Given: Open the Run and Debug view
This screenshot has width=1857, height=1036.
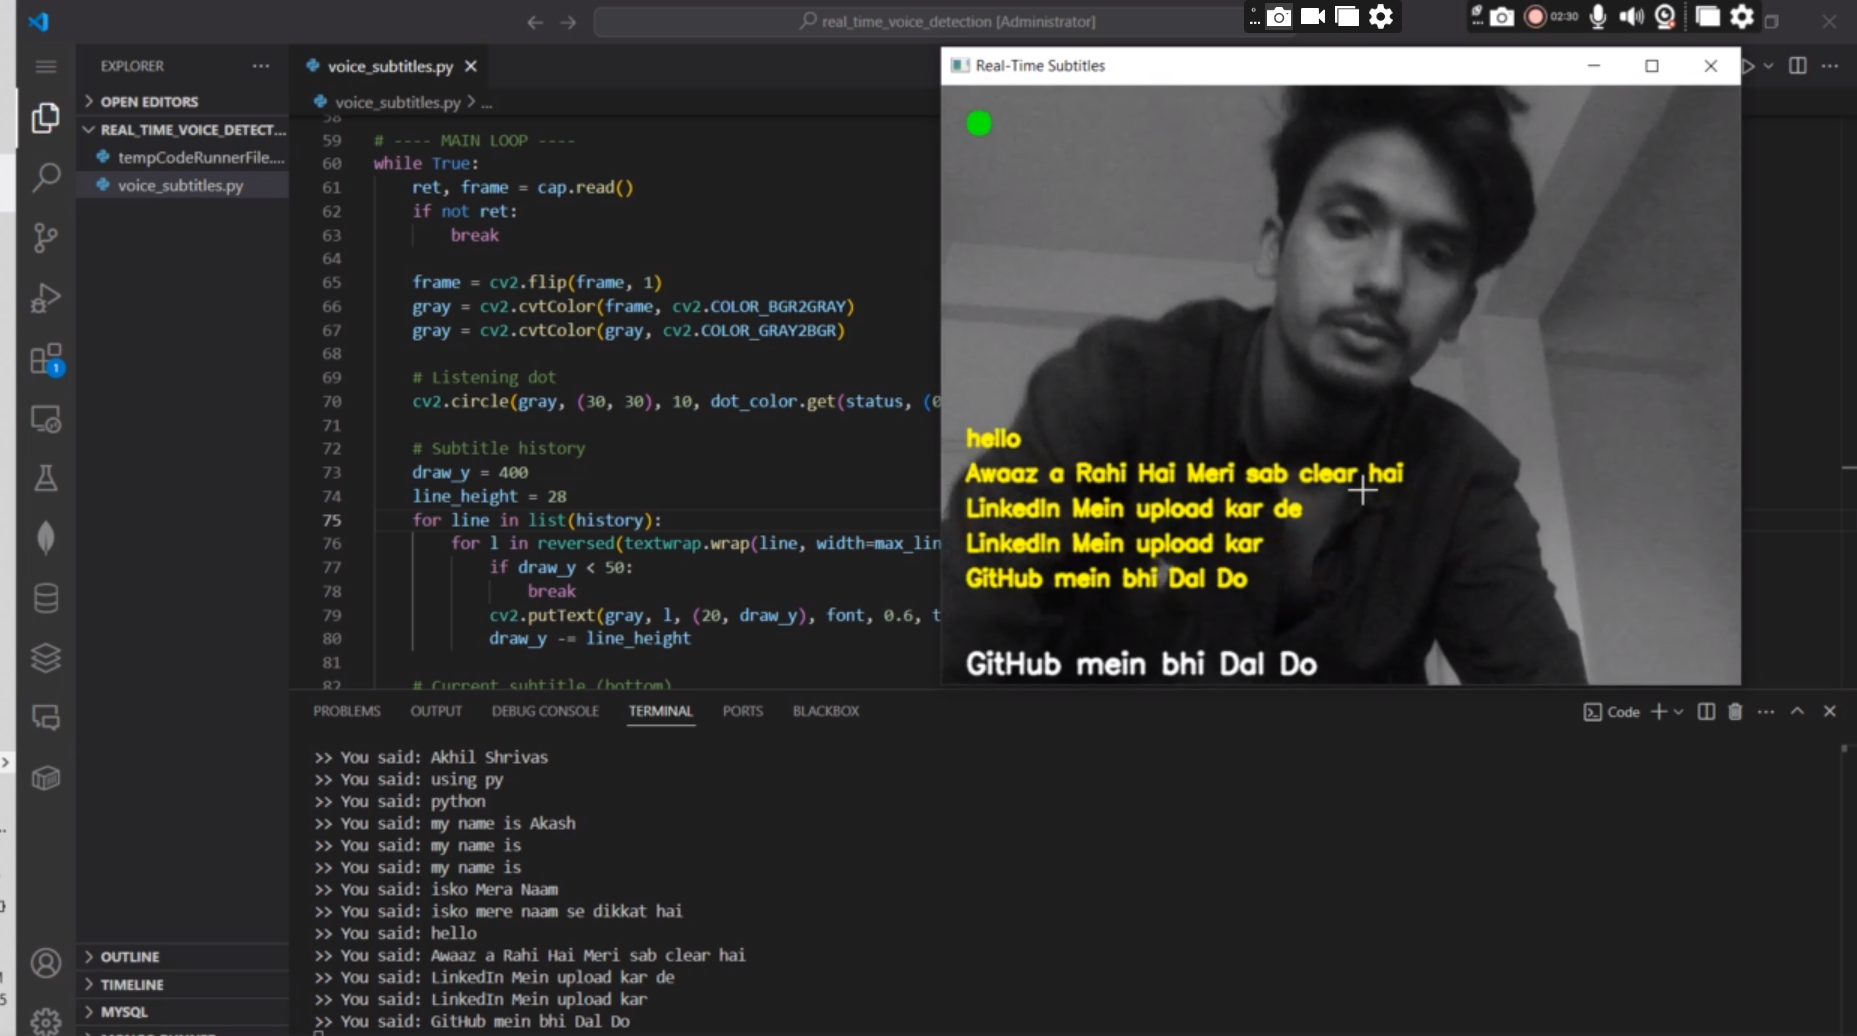Looking at the screenshot, I should tap(45, 298).
